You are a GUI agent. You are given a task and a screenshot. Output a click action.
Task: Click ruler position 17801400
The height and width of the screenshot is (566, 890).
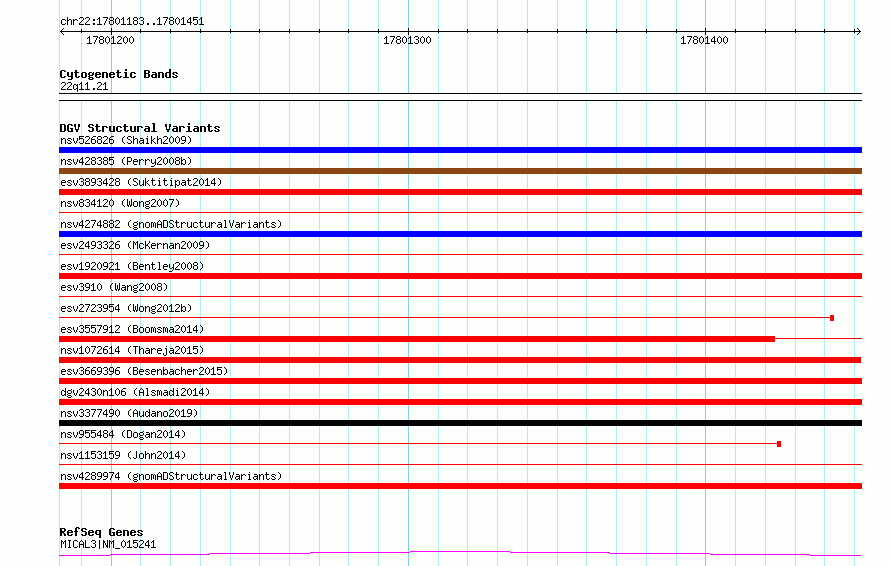[704, 40]
